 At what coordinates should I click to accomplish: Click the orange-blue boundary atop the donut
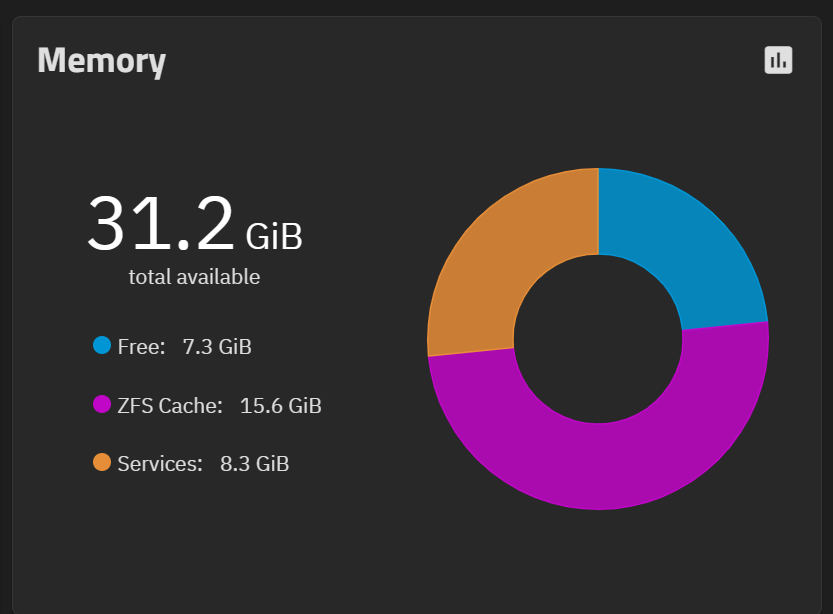coord(599,211)
